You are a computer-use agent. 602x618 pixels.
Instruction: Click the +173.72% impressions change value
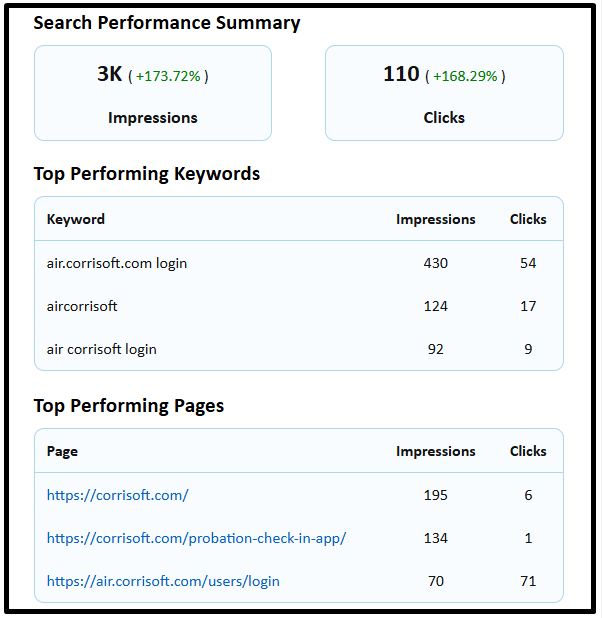point(168,76)
